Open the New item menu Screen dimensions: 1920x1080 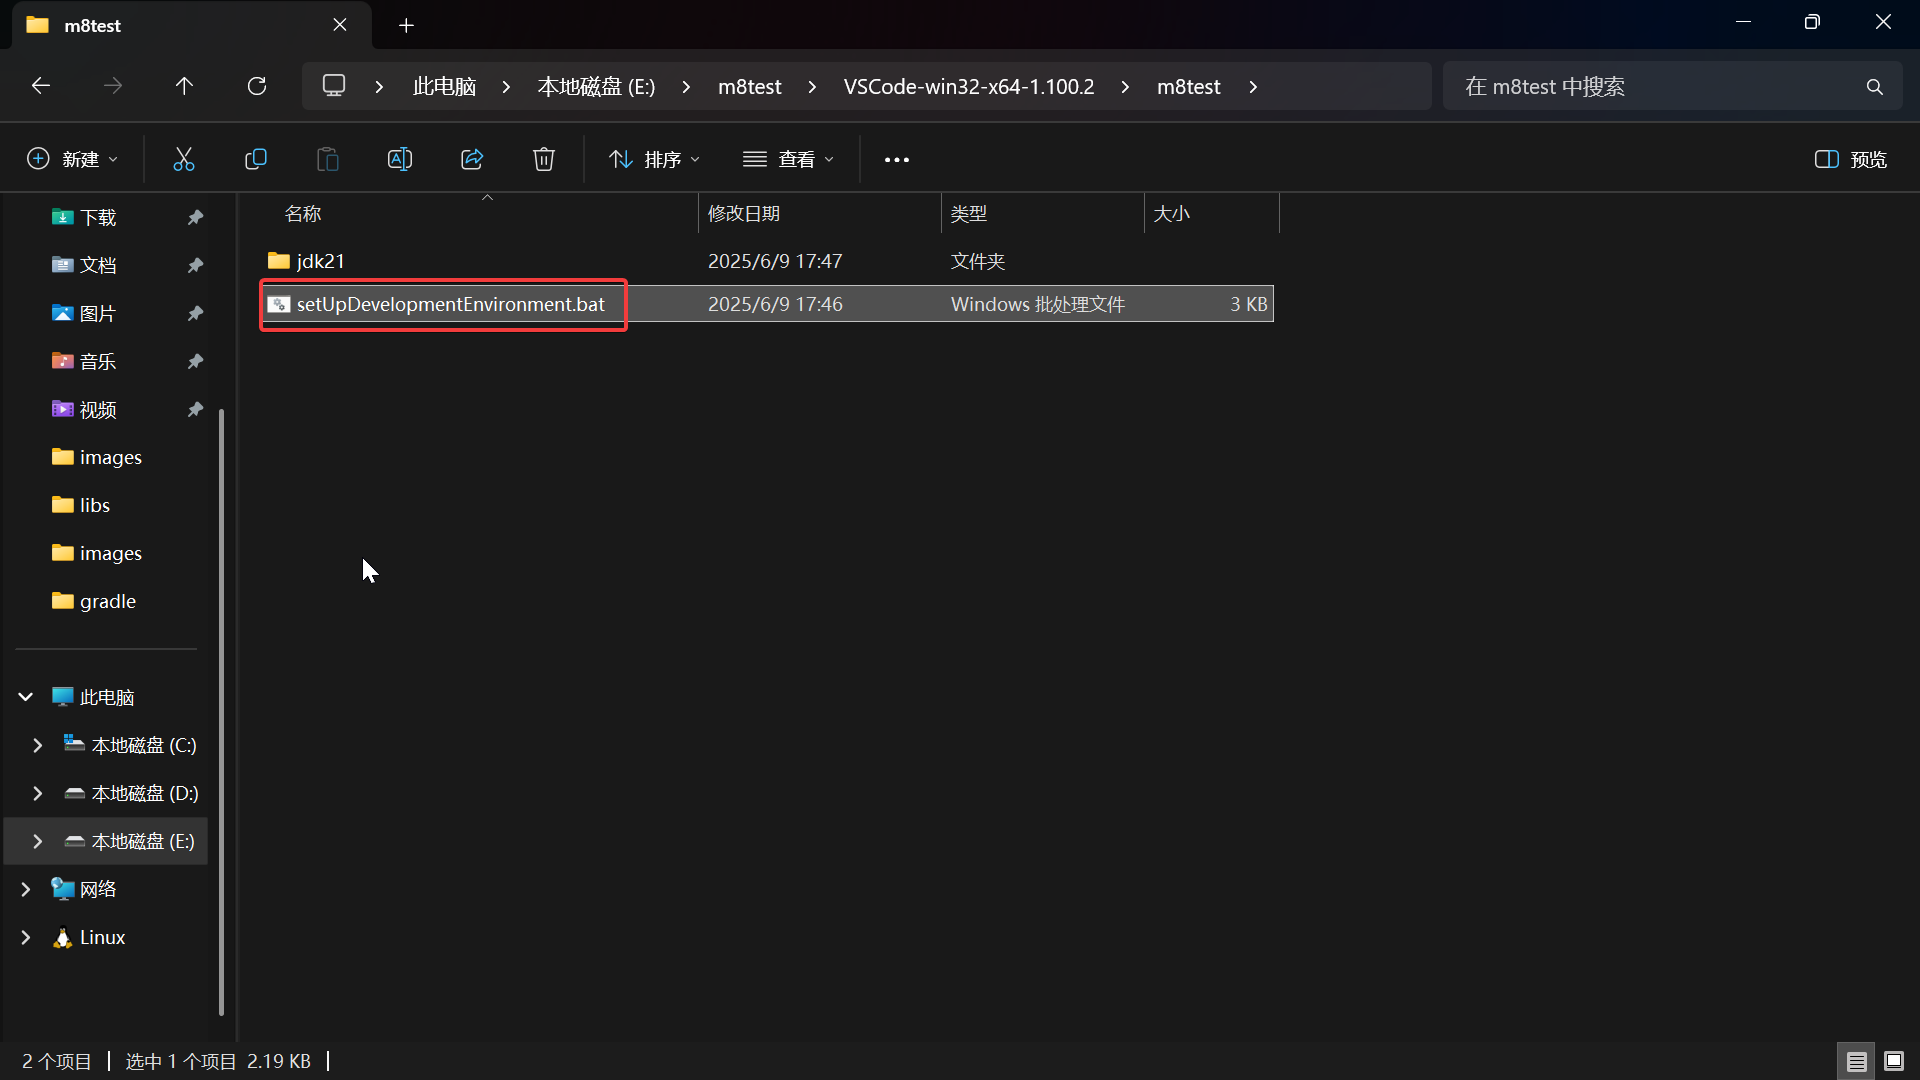[x=72, y=160]
